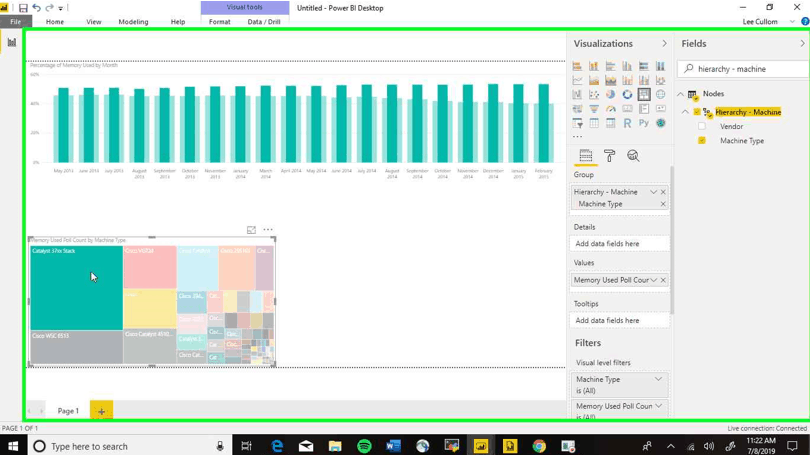Choose the map visual icon
Screen dimensions: 810x455
(660, 95)
